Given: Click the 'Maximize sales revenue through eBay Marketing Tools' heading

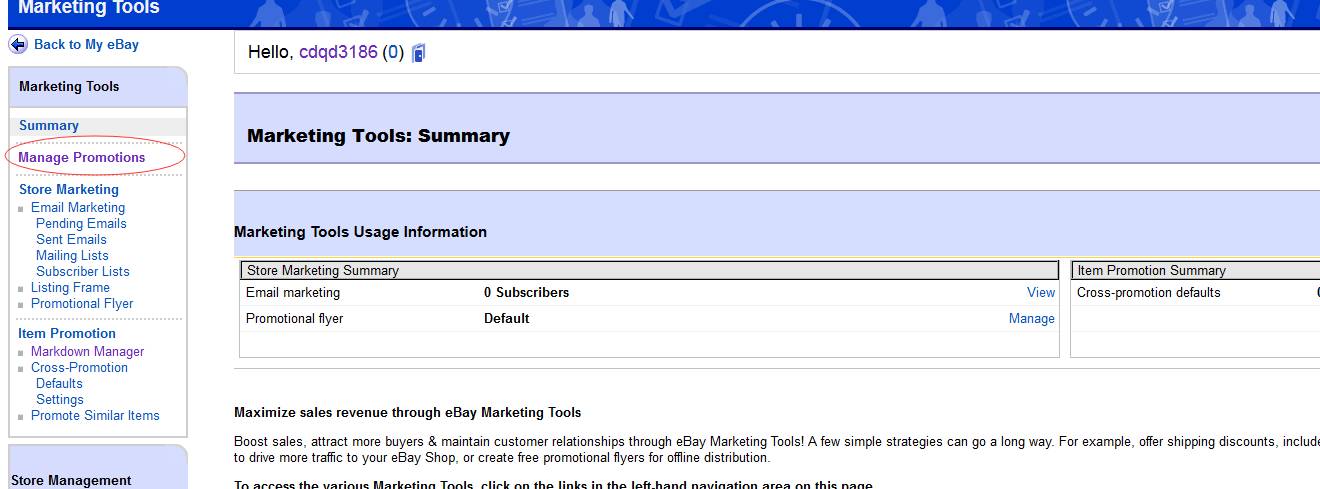Looking at the screenshot, I should point(407,412).
